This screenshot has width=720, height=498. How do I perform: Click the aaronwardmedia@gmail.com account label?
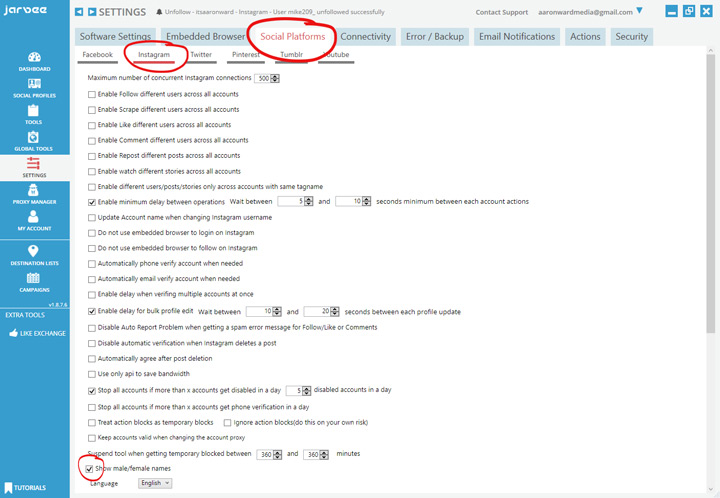(x=585, y=12)
